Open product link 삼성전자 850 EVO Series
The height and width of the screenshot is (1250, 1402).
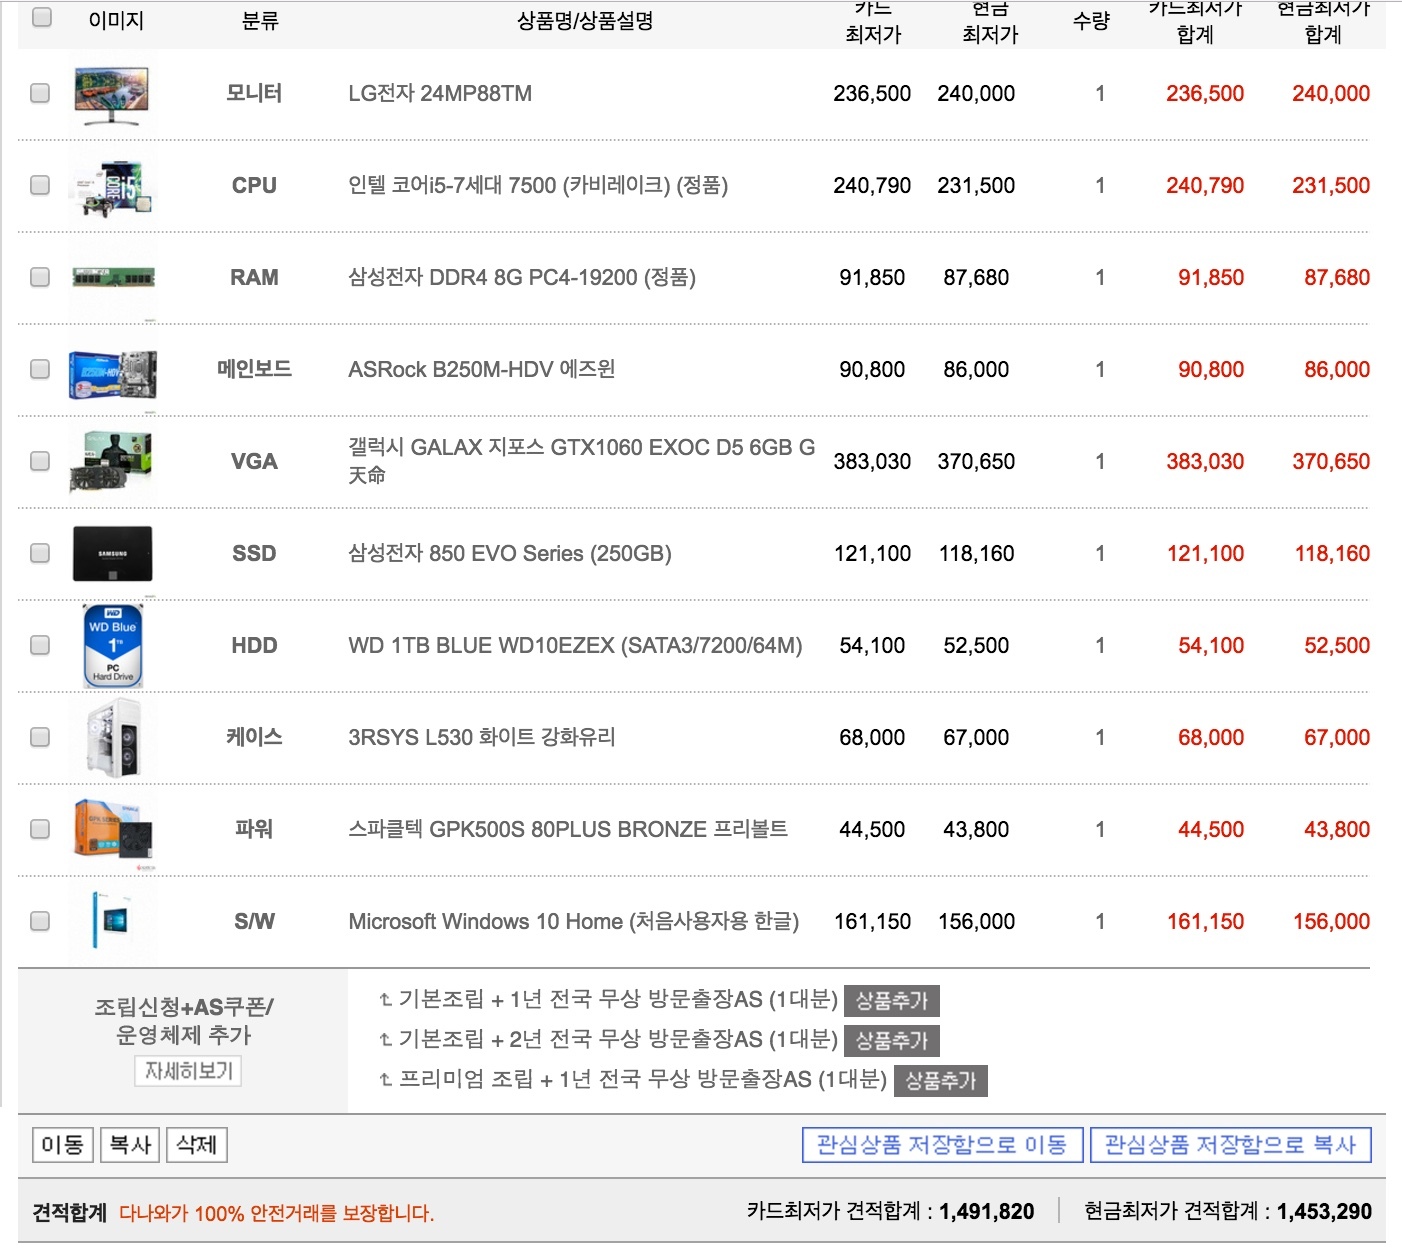pyautogui.click(x=510, y=553)
